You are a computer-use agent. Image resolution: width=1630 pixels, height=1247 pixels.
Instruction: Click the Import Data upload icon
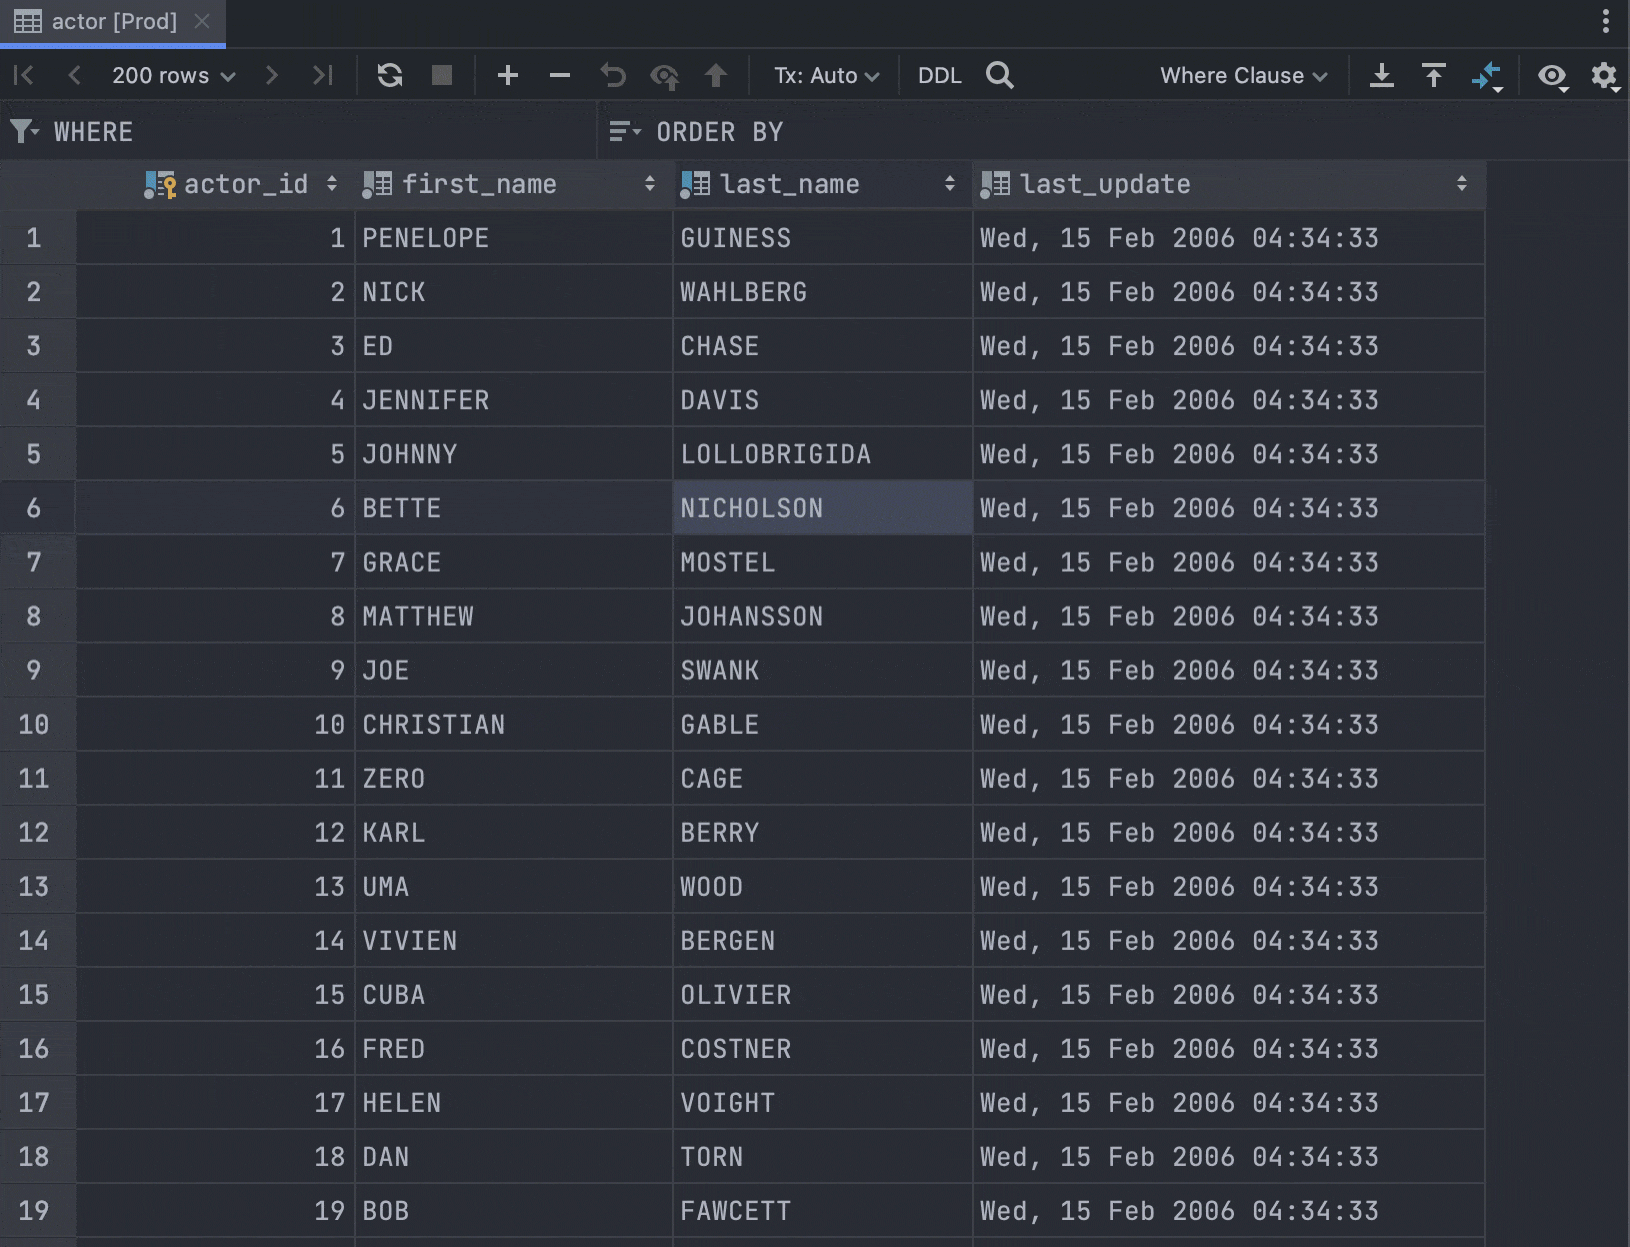point(1434,76)
